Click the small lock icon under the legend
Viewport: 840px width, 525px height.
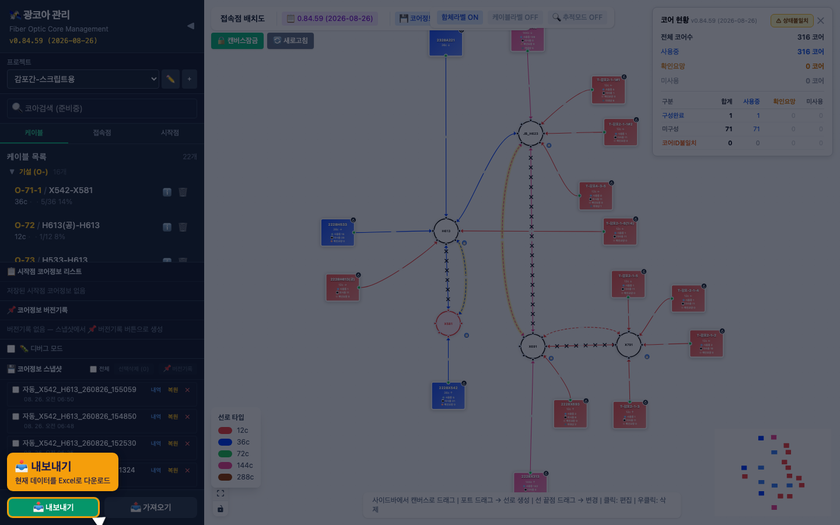(x=221, y=508)
